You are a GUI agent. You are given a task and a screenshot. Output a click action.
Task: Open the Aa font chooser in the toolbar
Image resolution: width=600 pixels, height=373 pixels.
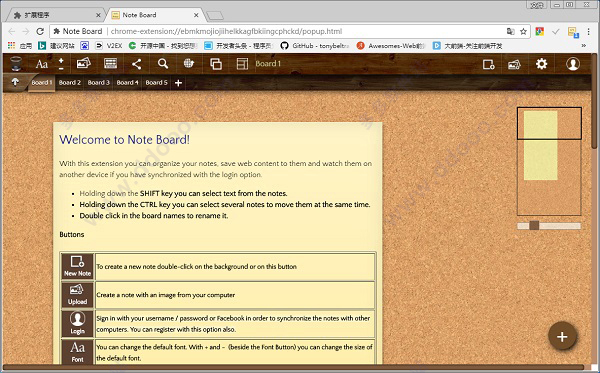[42, 64]
